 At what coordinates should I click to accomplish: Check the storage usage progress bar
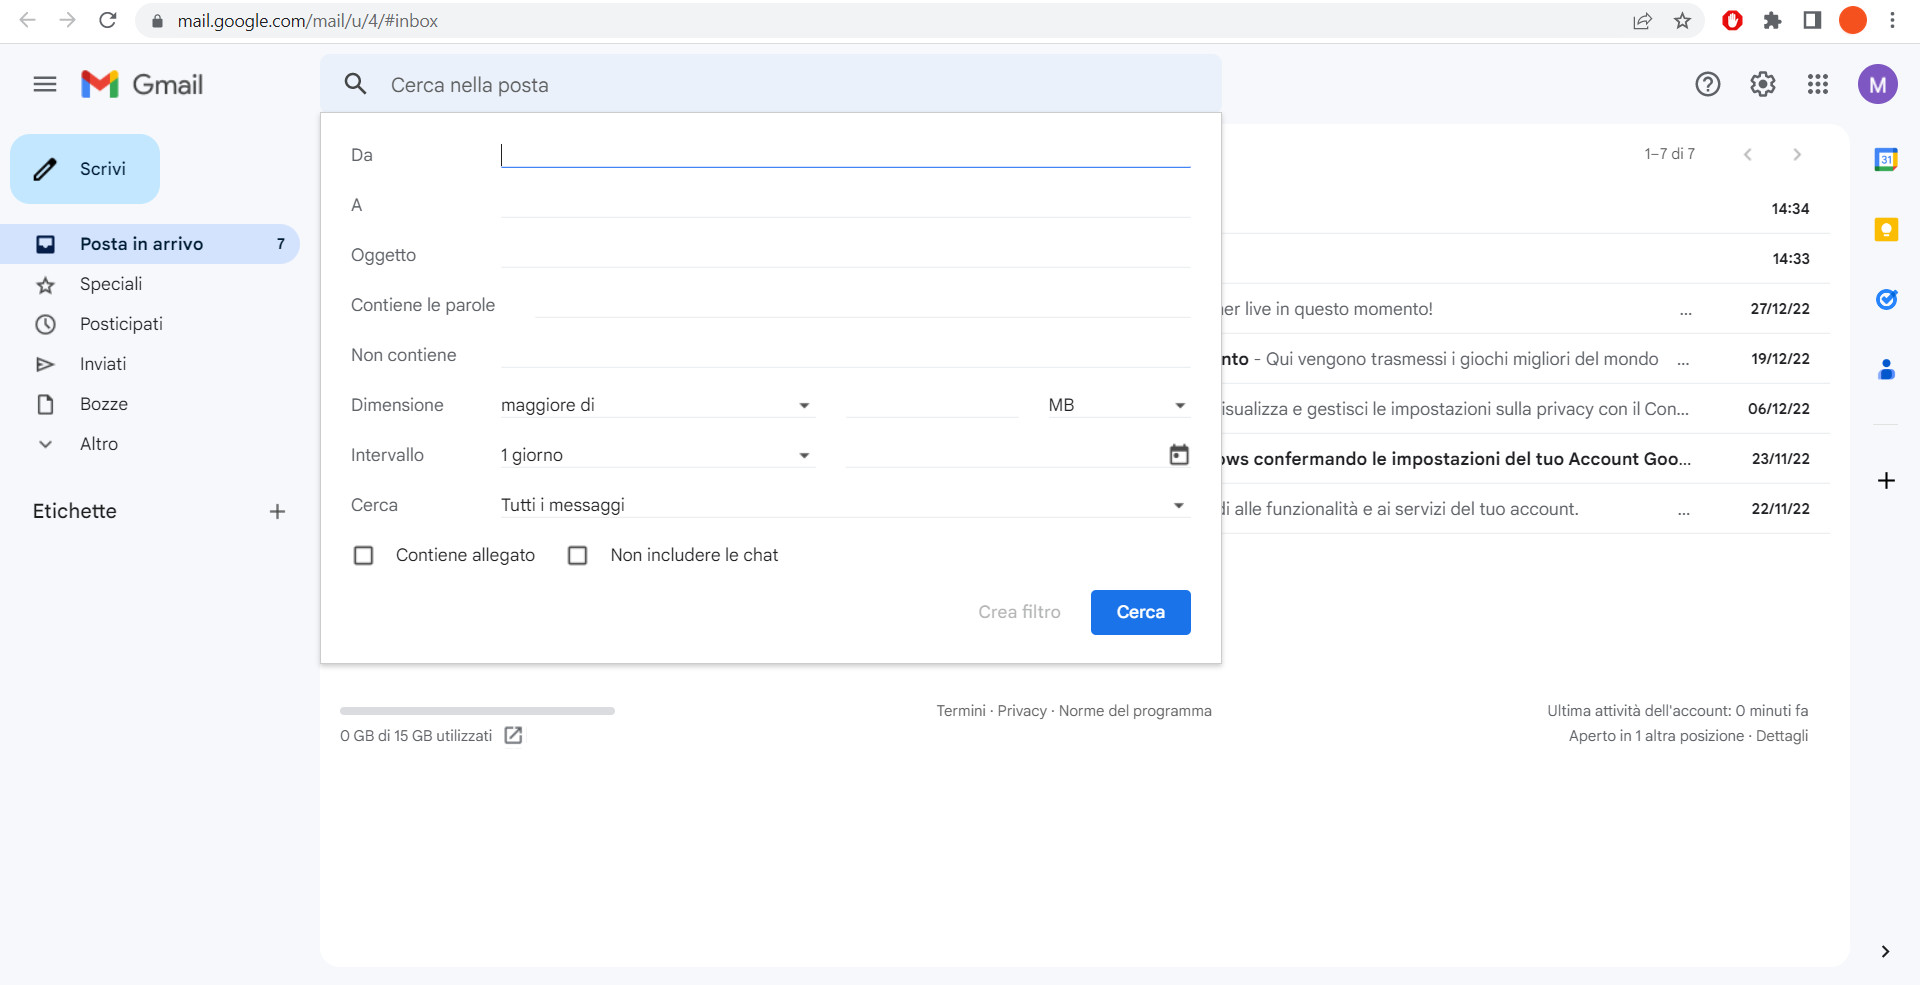pos(476,711)
